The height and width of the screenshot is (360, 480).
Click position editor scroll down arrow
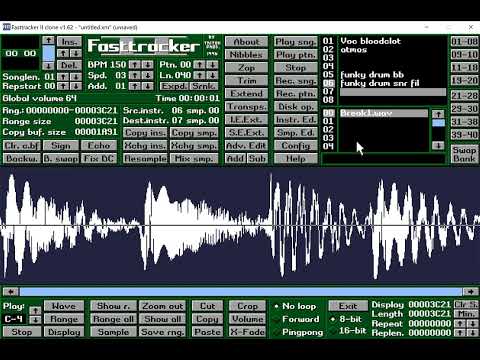point(49,66)
